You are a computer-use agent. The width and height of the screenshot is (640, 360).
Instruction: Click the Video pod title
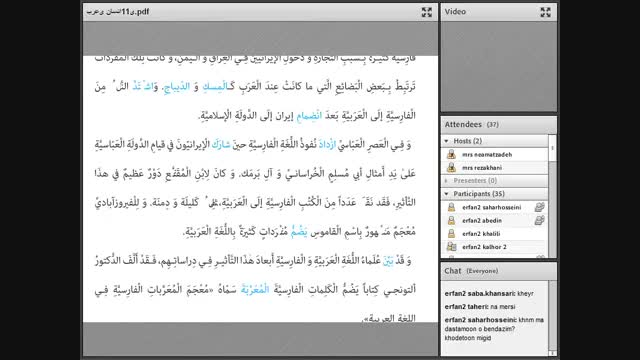[455, 12]
